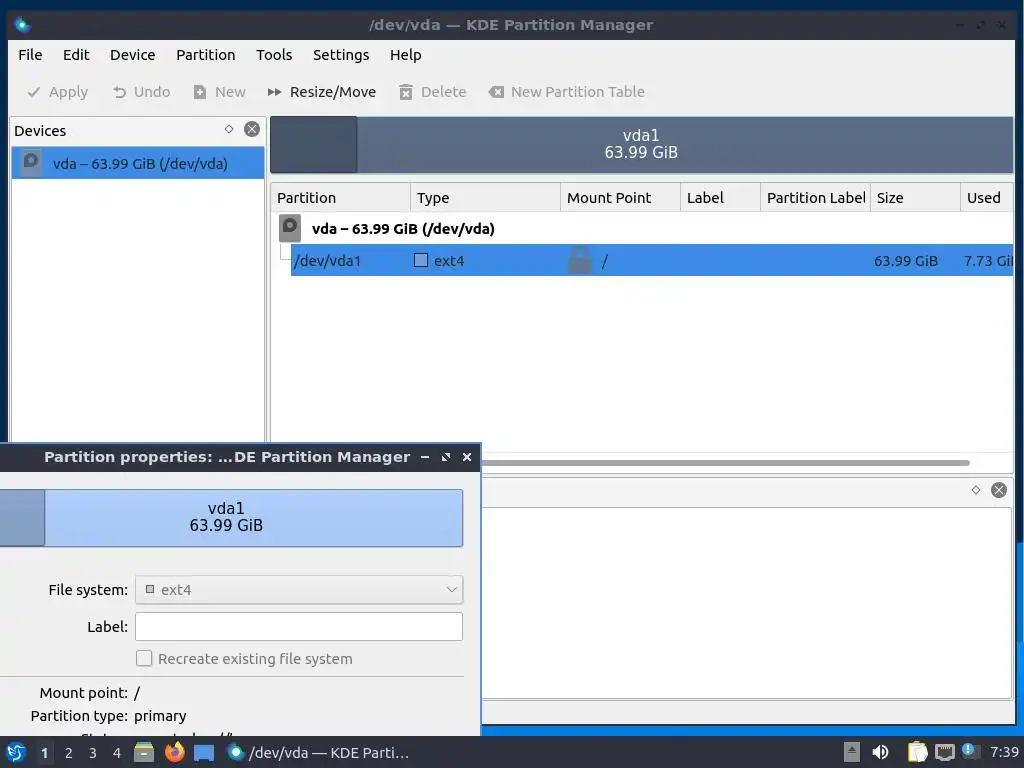This screenshot has height=768, width=1024.
Task: Open the File system ext4 dropdown
Action: (299, 590)
